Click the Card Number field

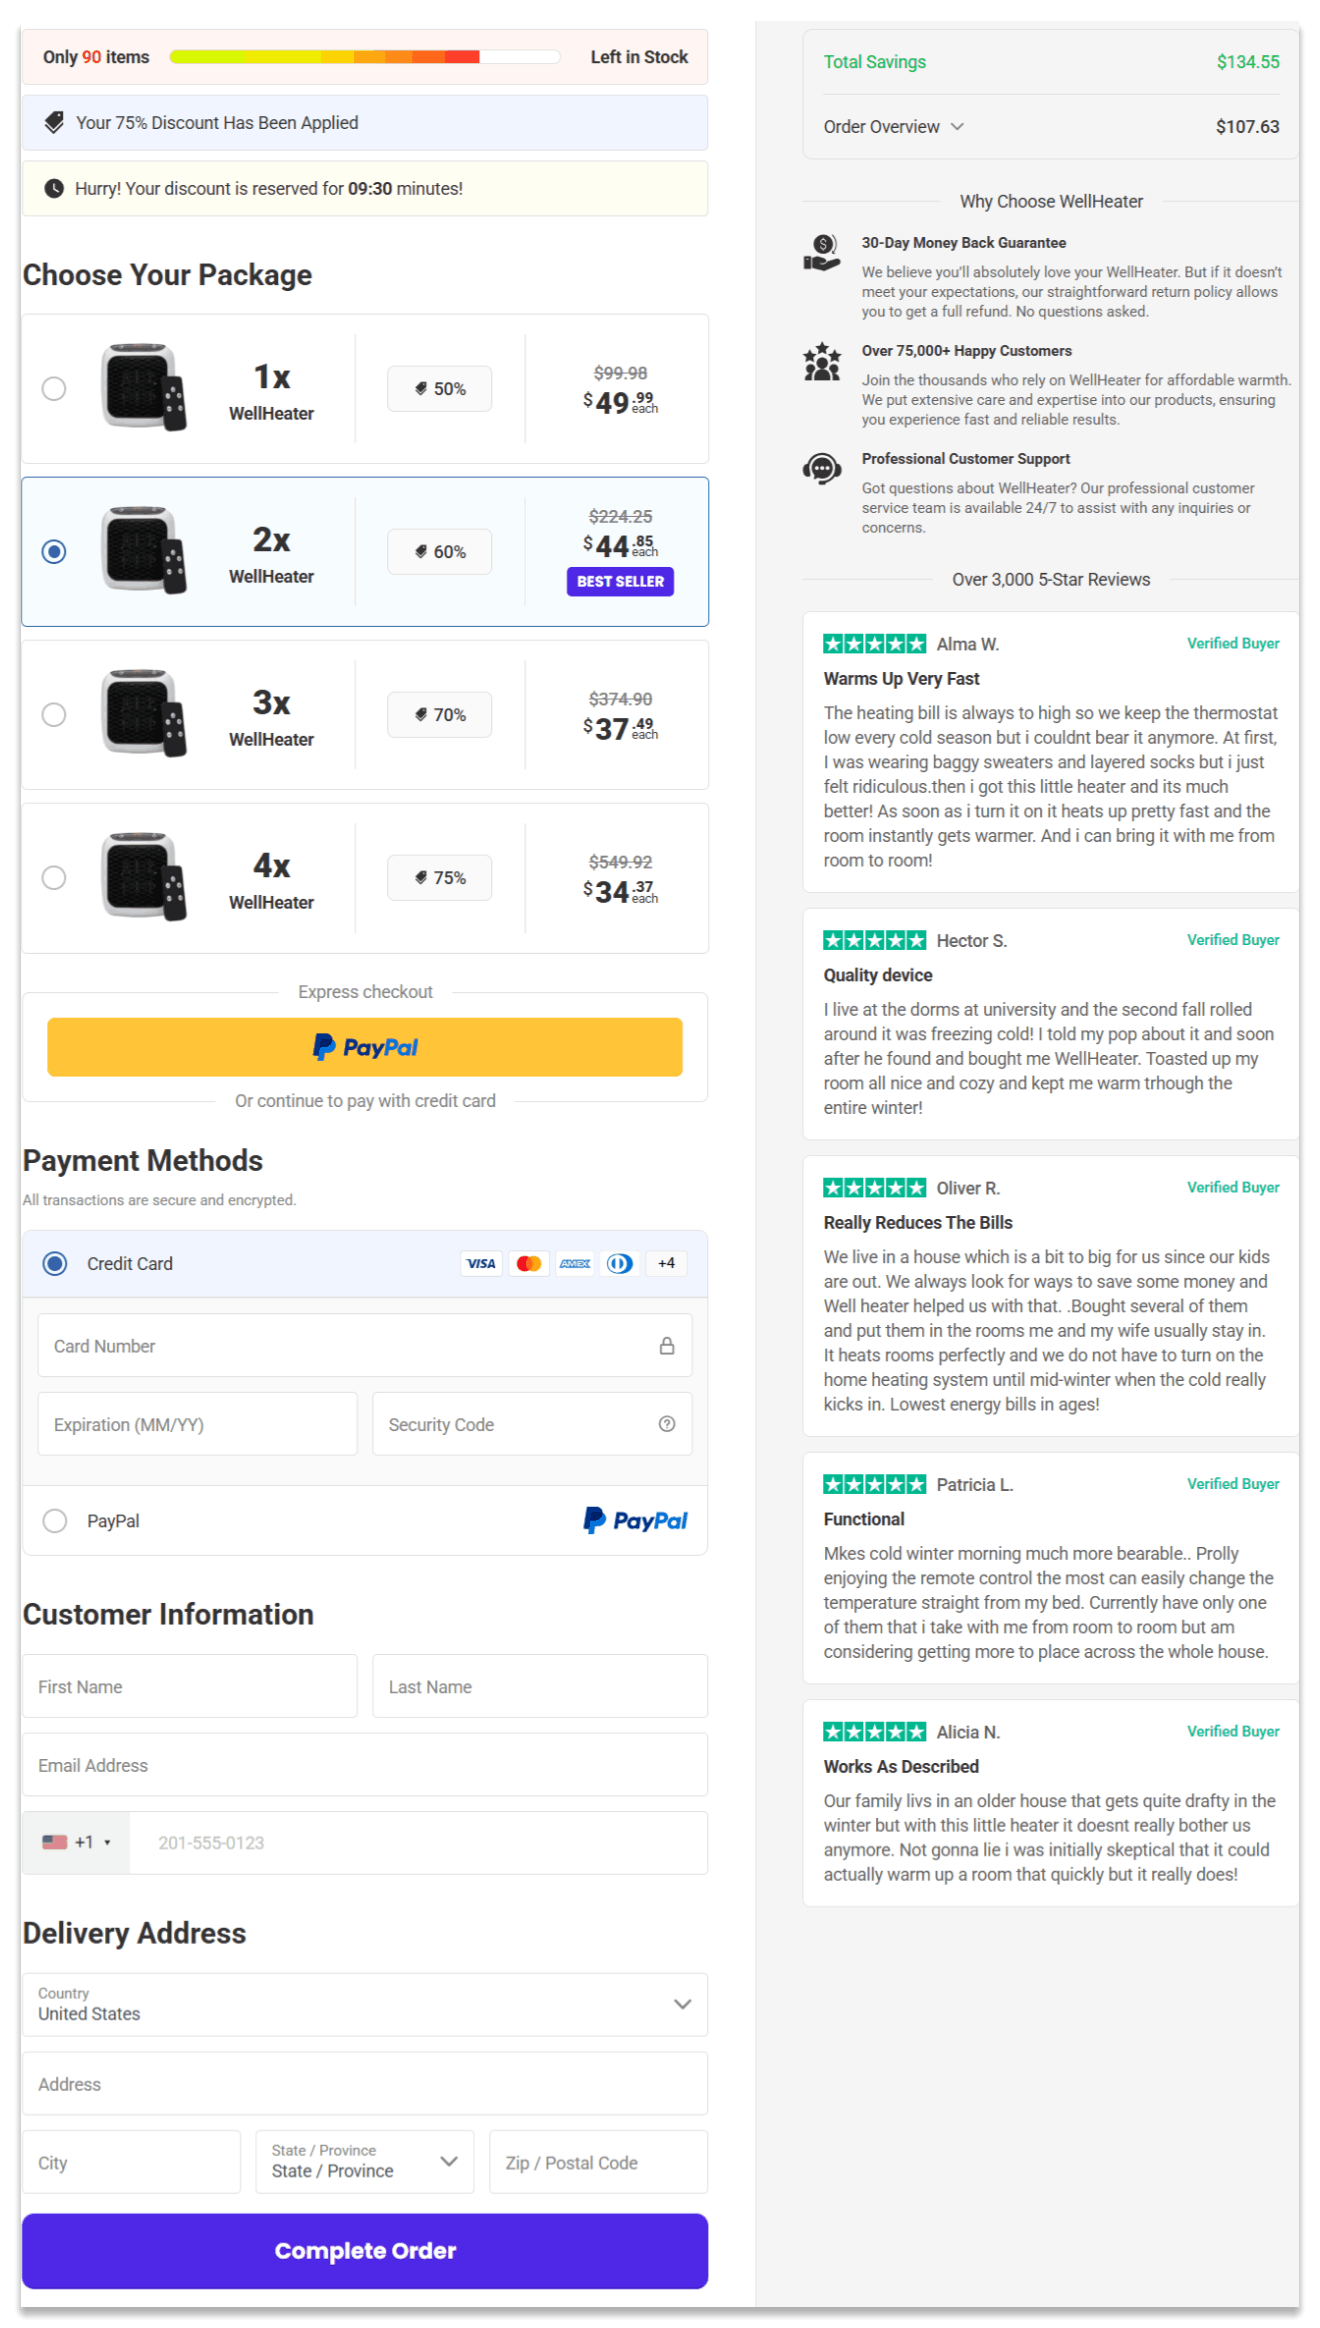[x=365, y=1345]
